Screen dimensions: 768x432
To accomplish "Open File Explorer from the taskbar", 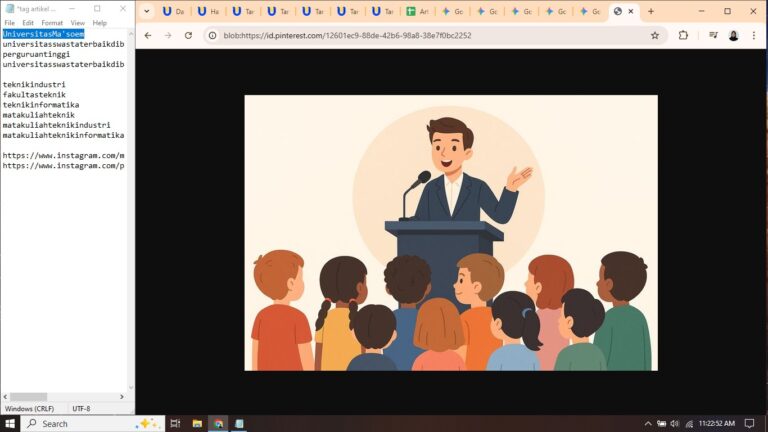I will pyautogui.click(x=197, y=424).
